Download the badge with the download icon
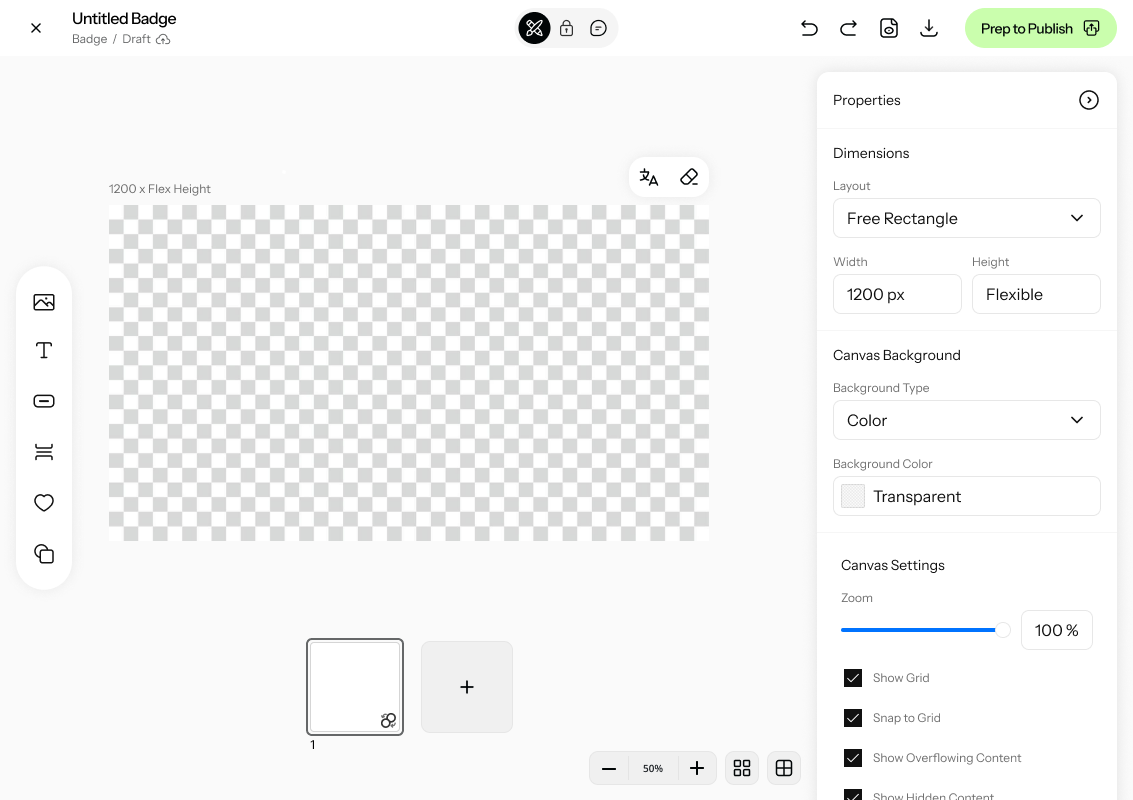Viewport: 1133px width, 800px height. point(929,28)
